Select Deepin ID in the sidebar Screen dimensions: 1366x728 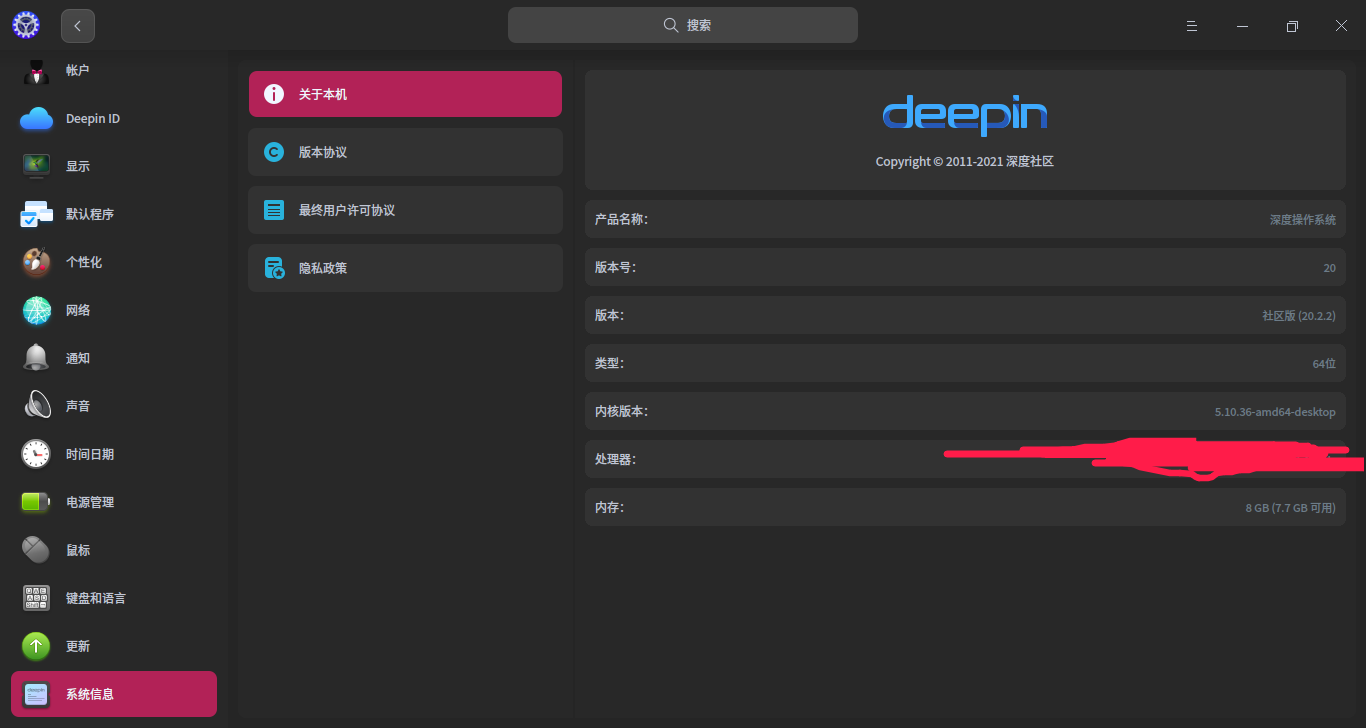(114, 119)
